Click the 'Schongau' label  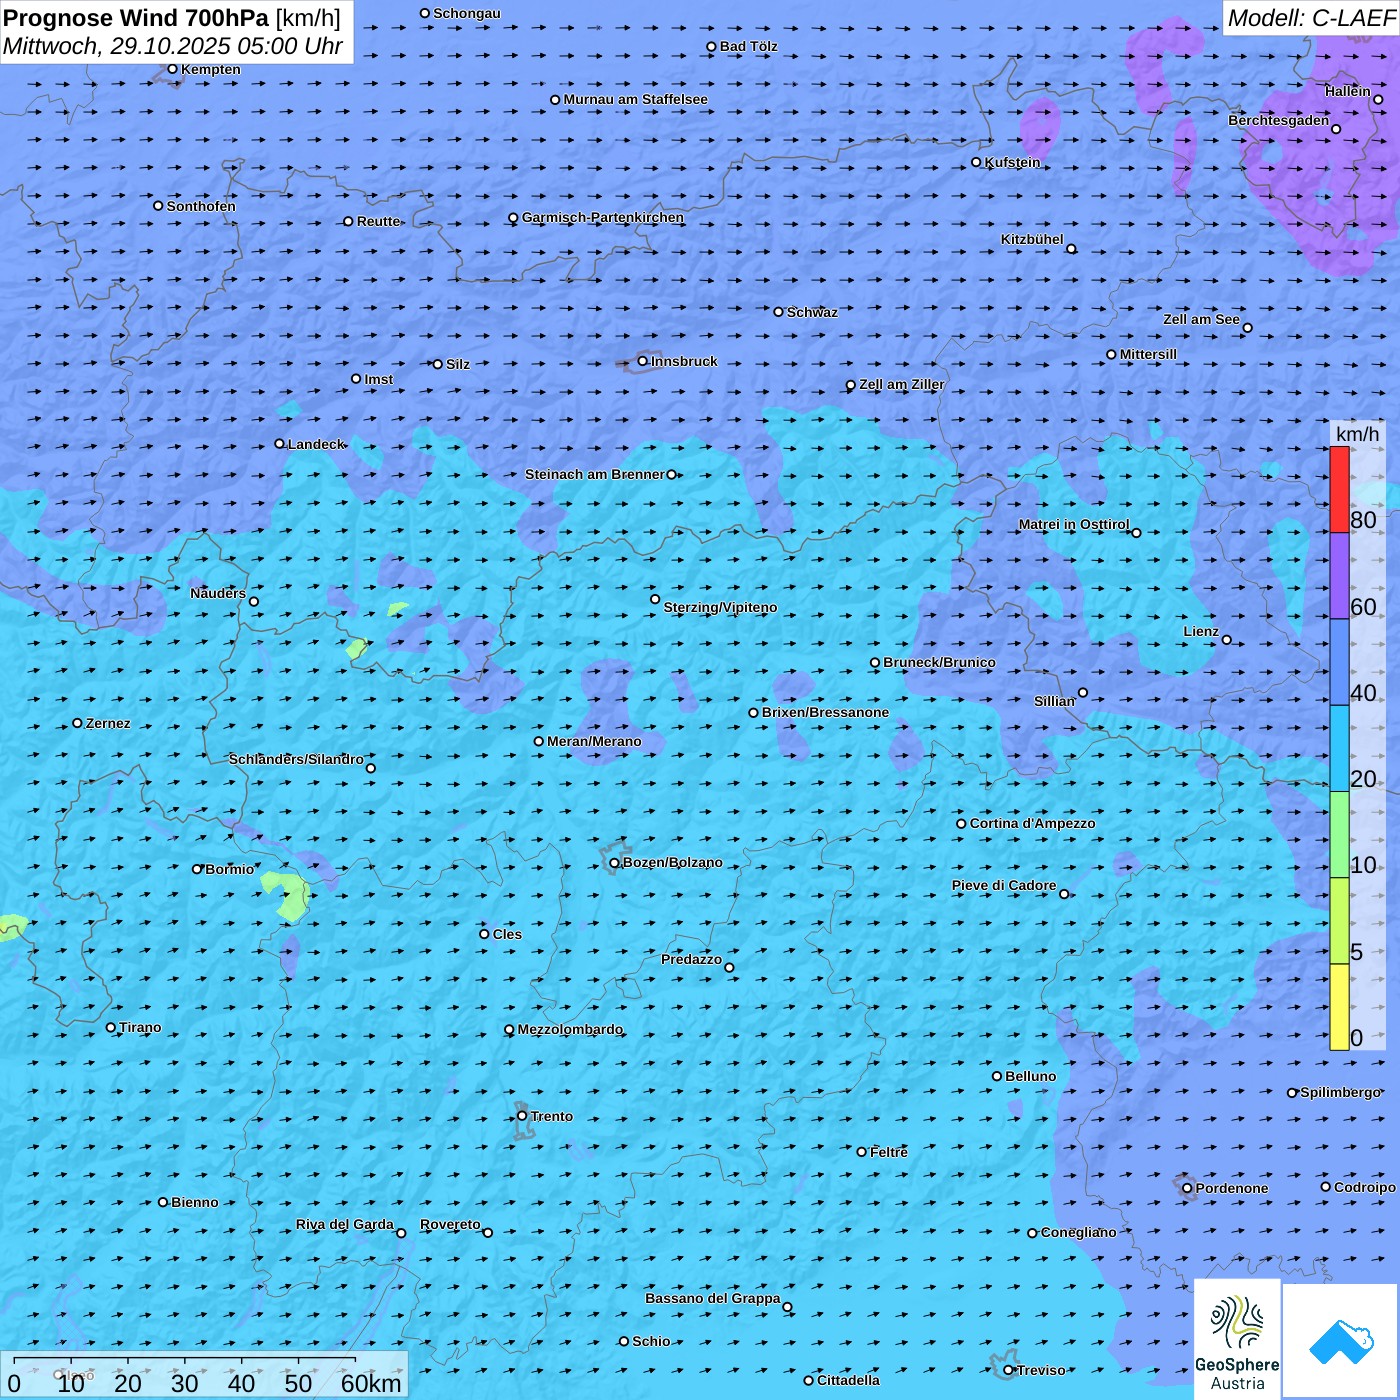pos(467,13)
